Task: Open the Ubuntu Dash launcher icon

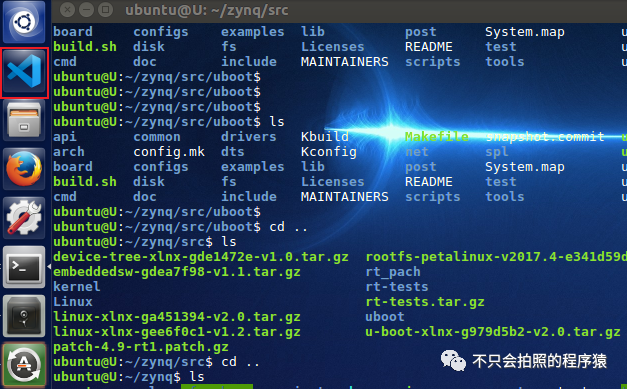Action: tap(24, 22)
